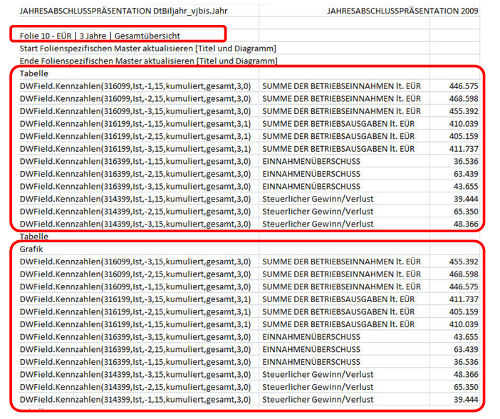Click value 455.392 in the Tabelle block
Image resolution: width=500 pixels, height=419 pixels.
coord(463,111)
